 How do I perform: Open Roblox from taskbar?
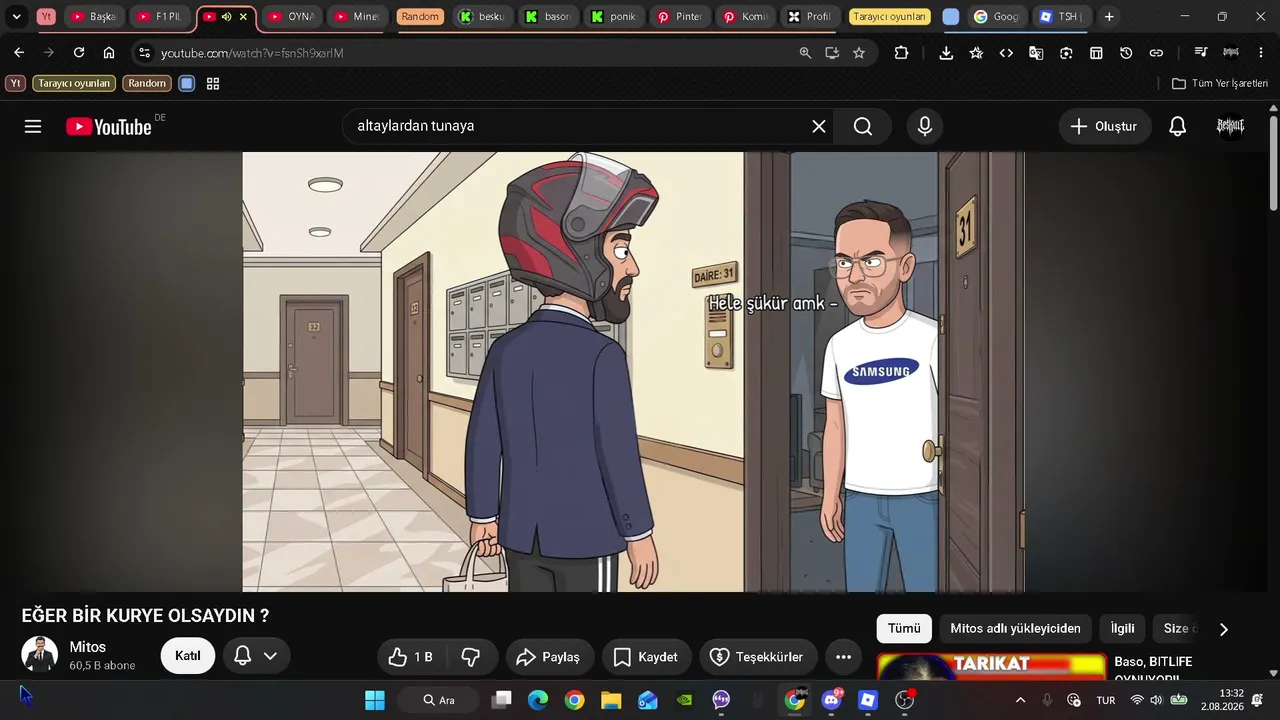click(868, 700)
